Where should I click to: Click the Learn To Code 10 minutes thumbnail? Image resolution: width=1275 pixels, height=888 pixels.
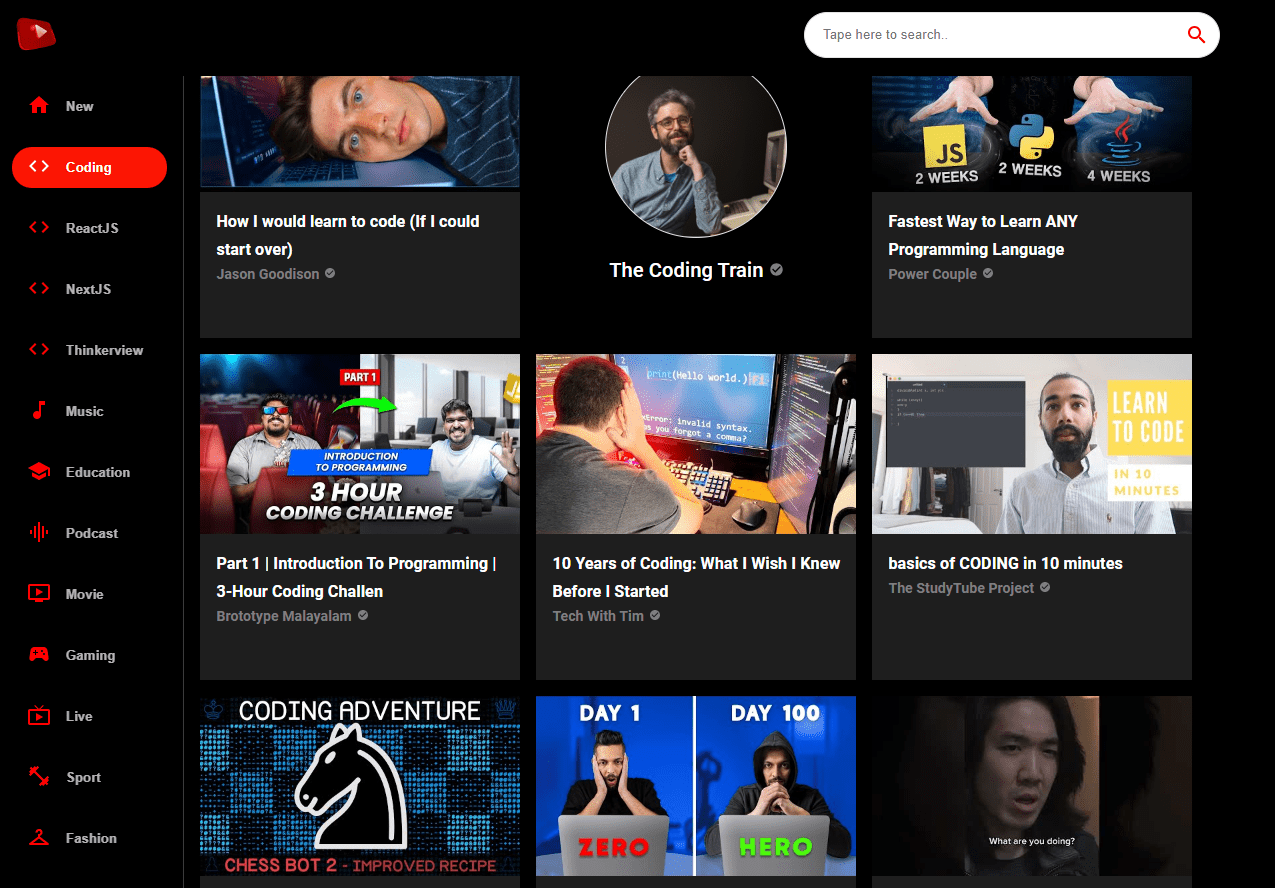[1032, 444]
